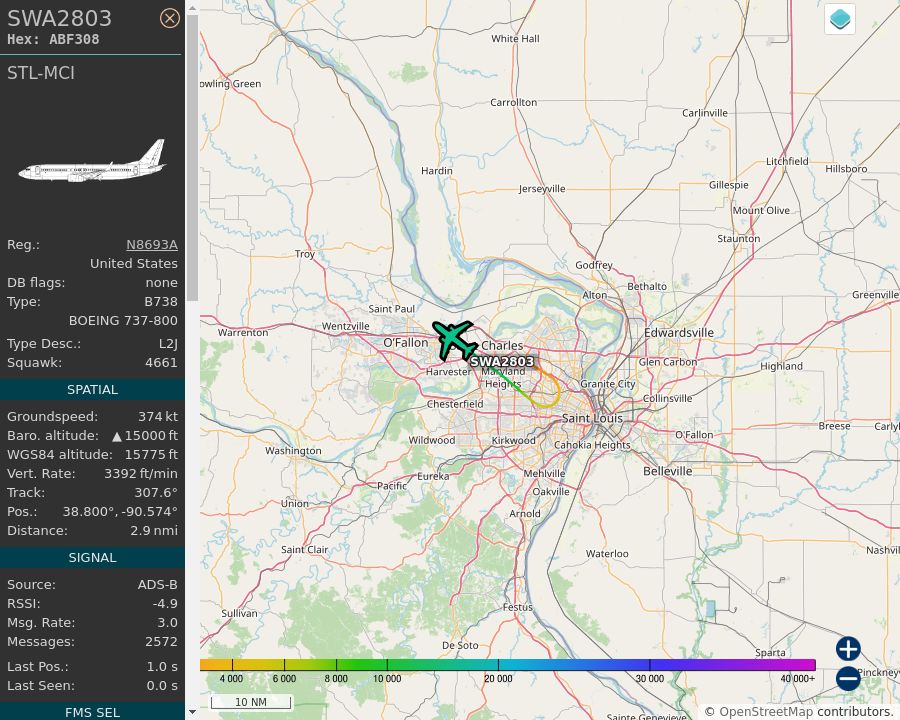Zoom in using the plus icon
Screen dimensions: 900x720
[847, 649]
